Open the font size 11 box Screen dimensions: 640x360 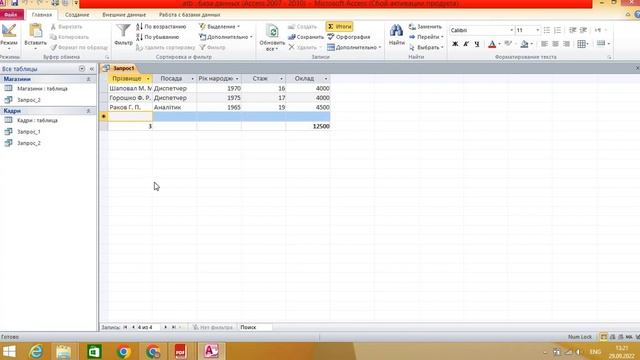click(527, 30)
